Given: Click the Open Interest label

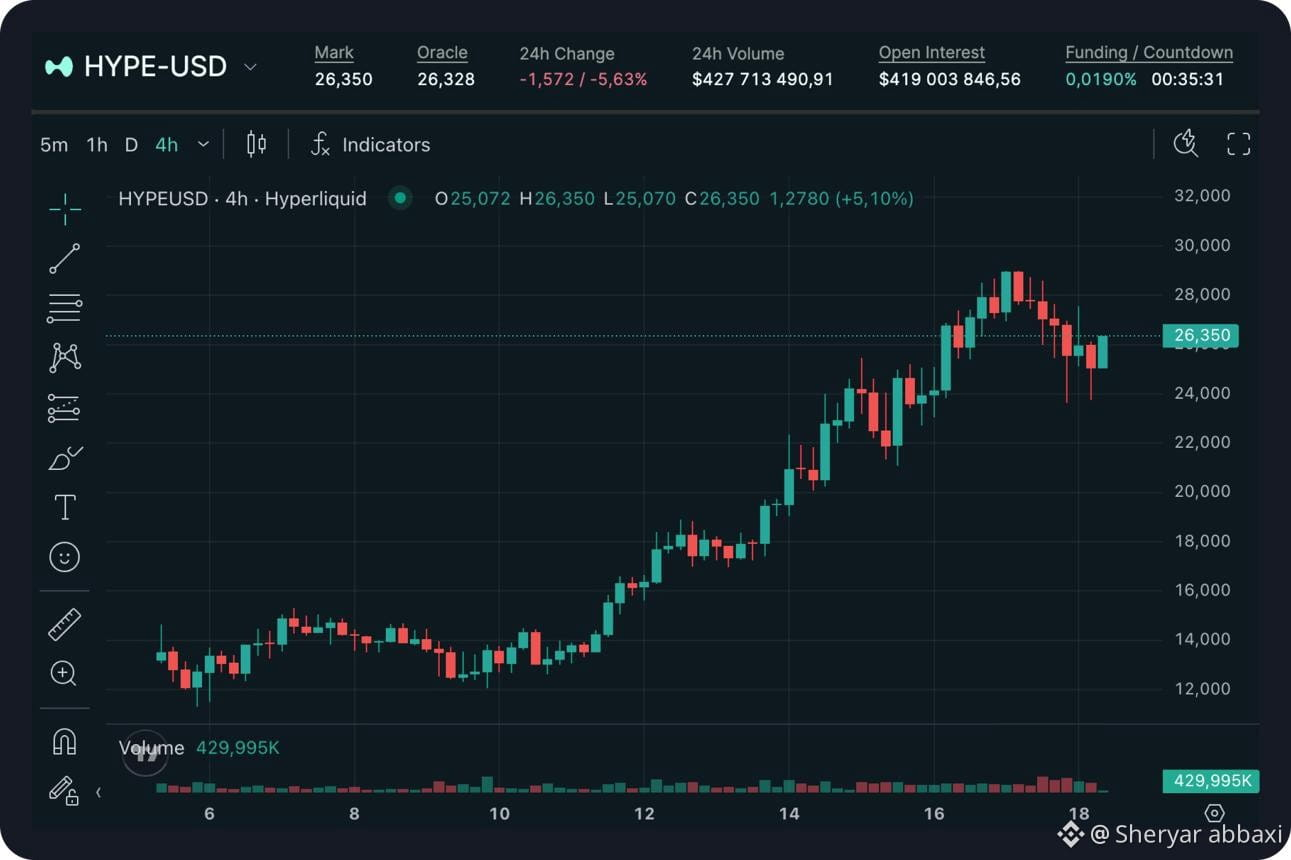Looking at the screenshot, I should tap(932, 53).
